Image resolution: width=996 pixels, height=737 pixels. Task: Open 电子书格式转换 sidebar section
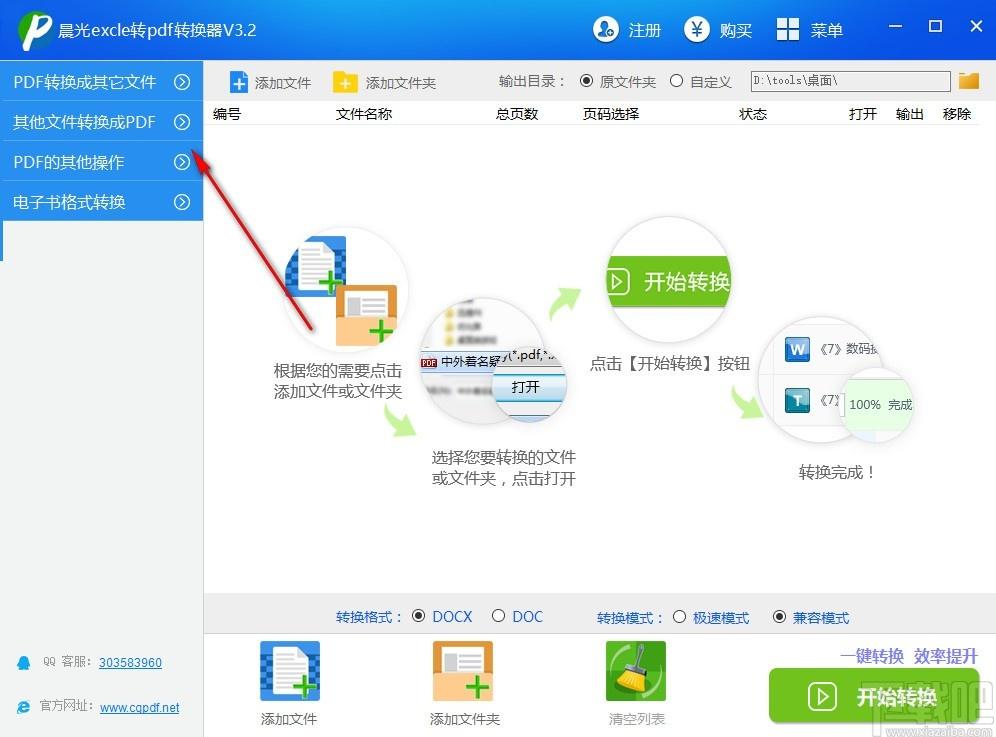[x=102, y=201]
